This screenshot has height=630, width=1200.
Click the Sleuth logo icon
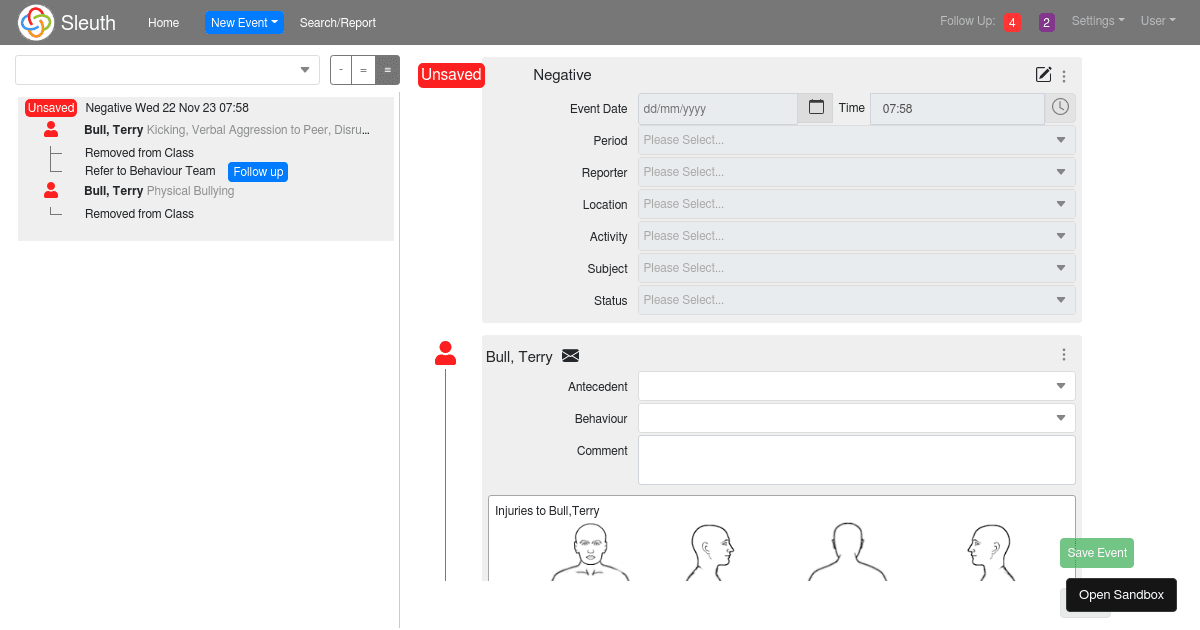[36, 22]
